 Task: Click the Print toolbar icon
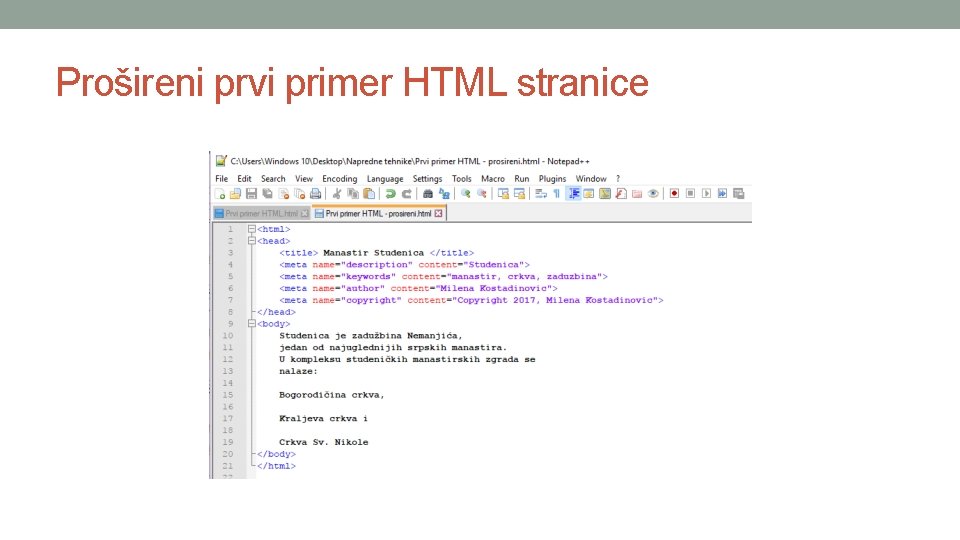tap(315, 193)
